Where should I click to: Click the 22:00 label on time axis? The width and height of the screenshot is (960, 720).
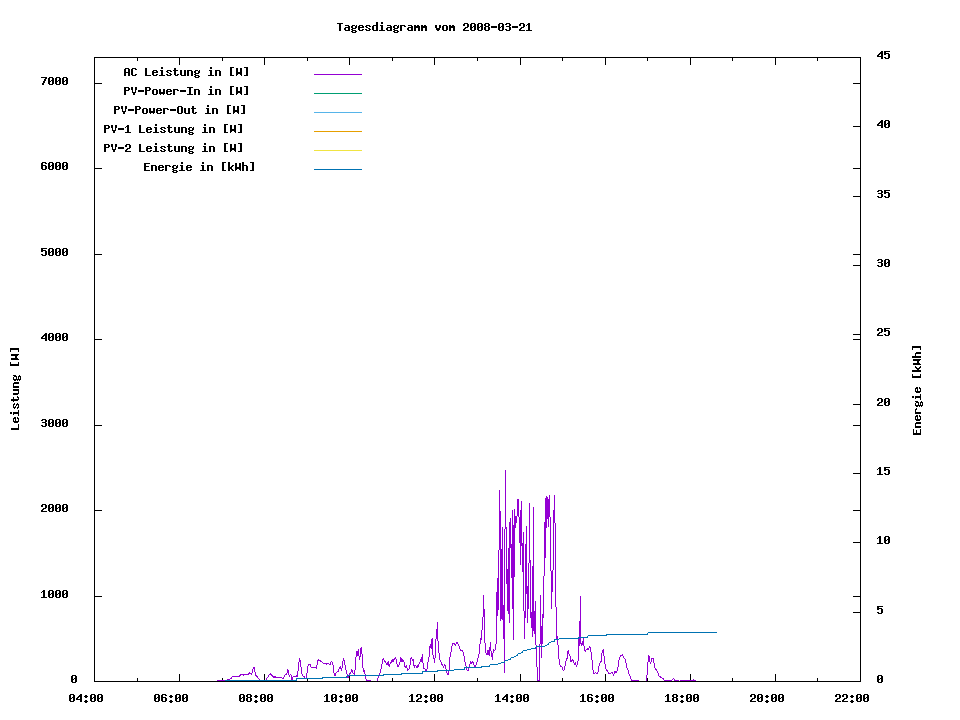coord(852,698)
